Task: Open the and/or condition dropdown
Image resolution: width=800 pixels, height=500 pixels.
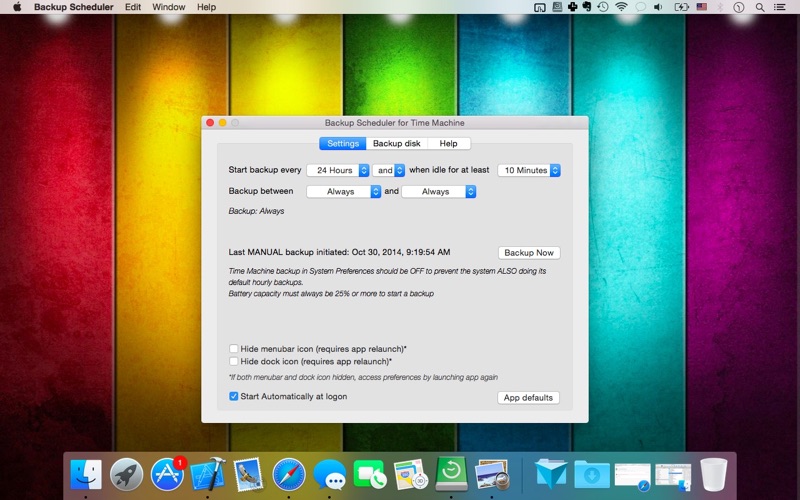Action: 388,170
